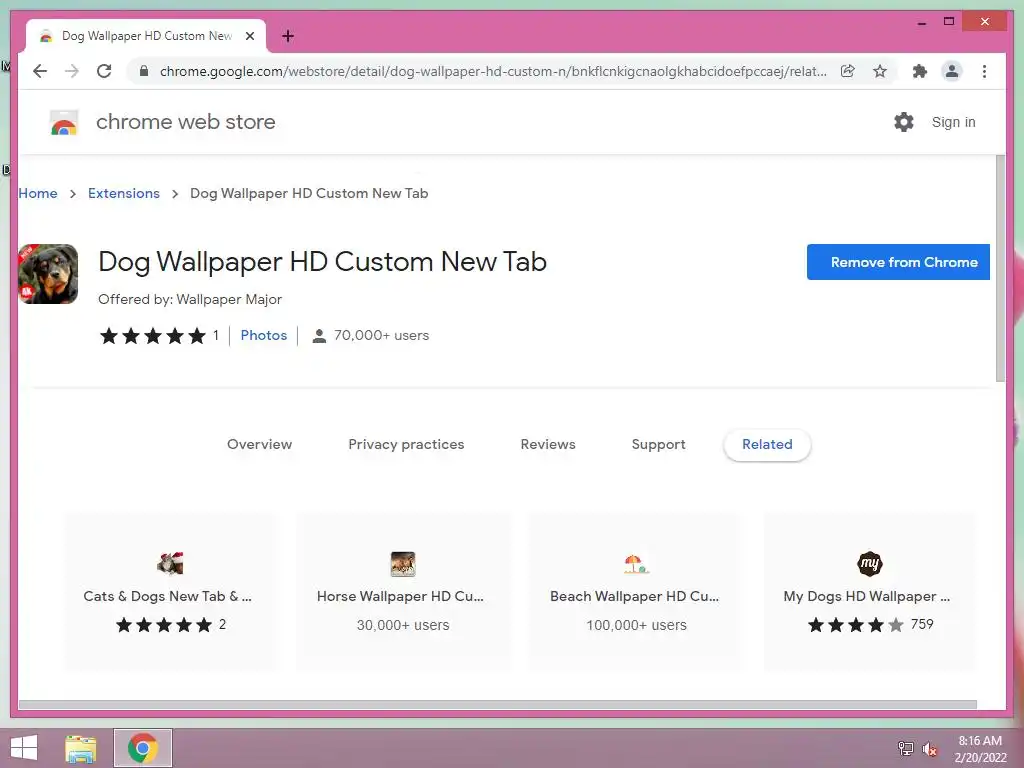Click Beach Wallpaper umbrella icon

[x=635, y=564]
